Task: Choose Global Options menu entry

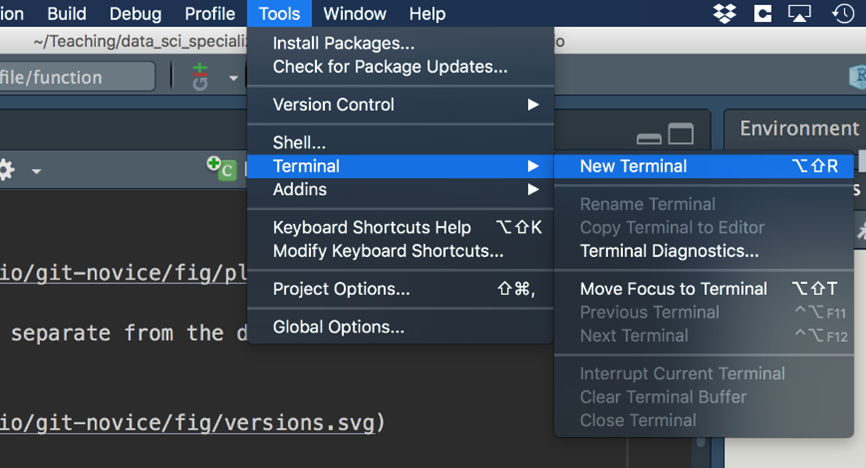Action: pos(339,327)
